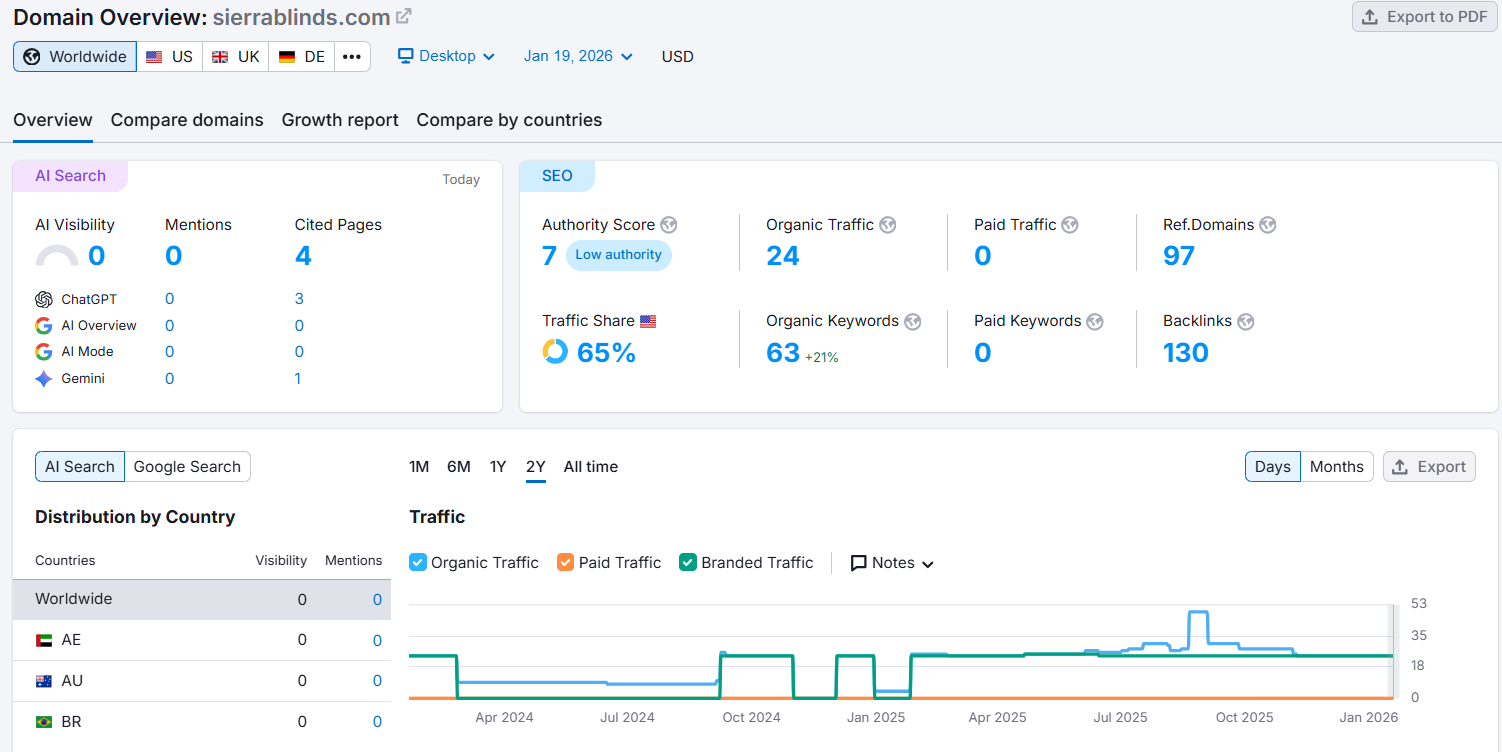Click the US flag beside Traffic Share
This screenshot has width=1502, height=752.
648,320
